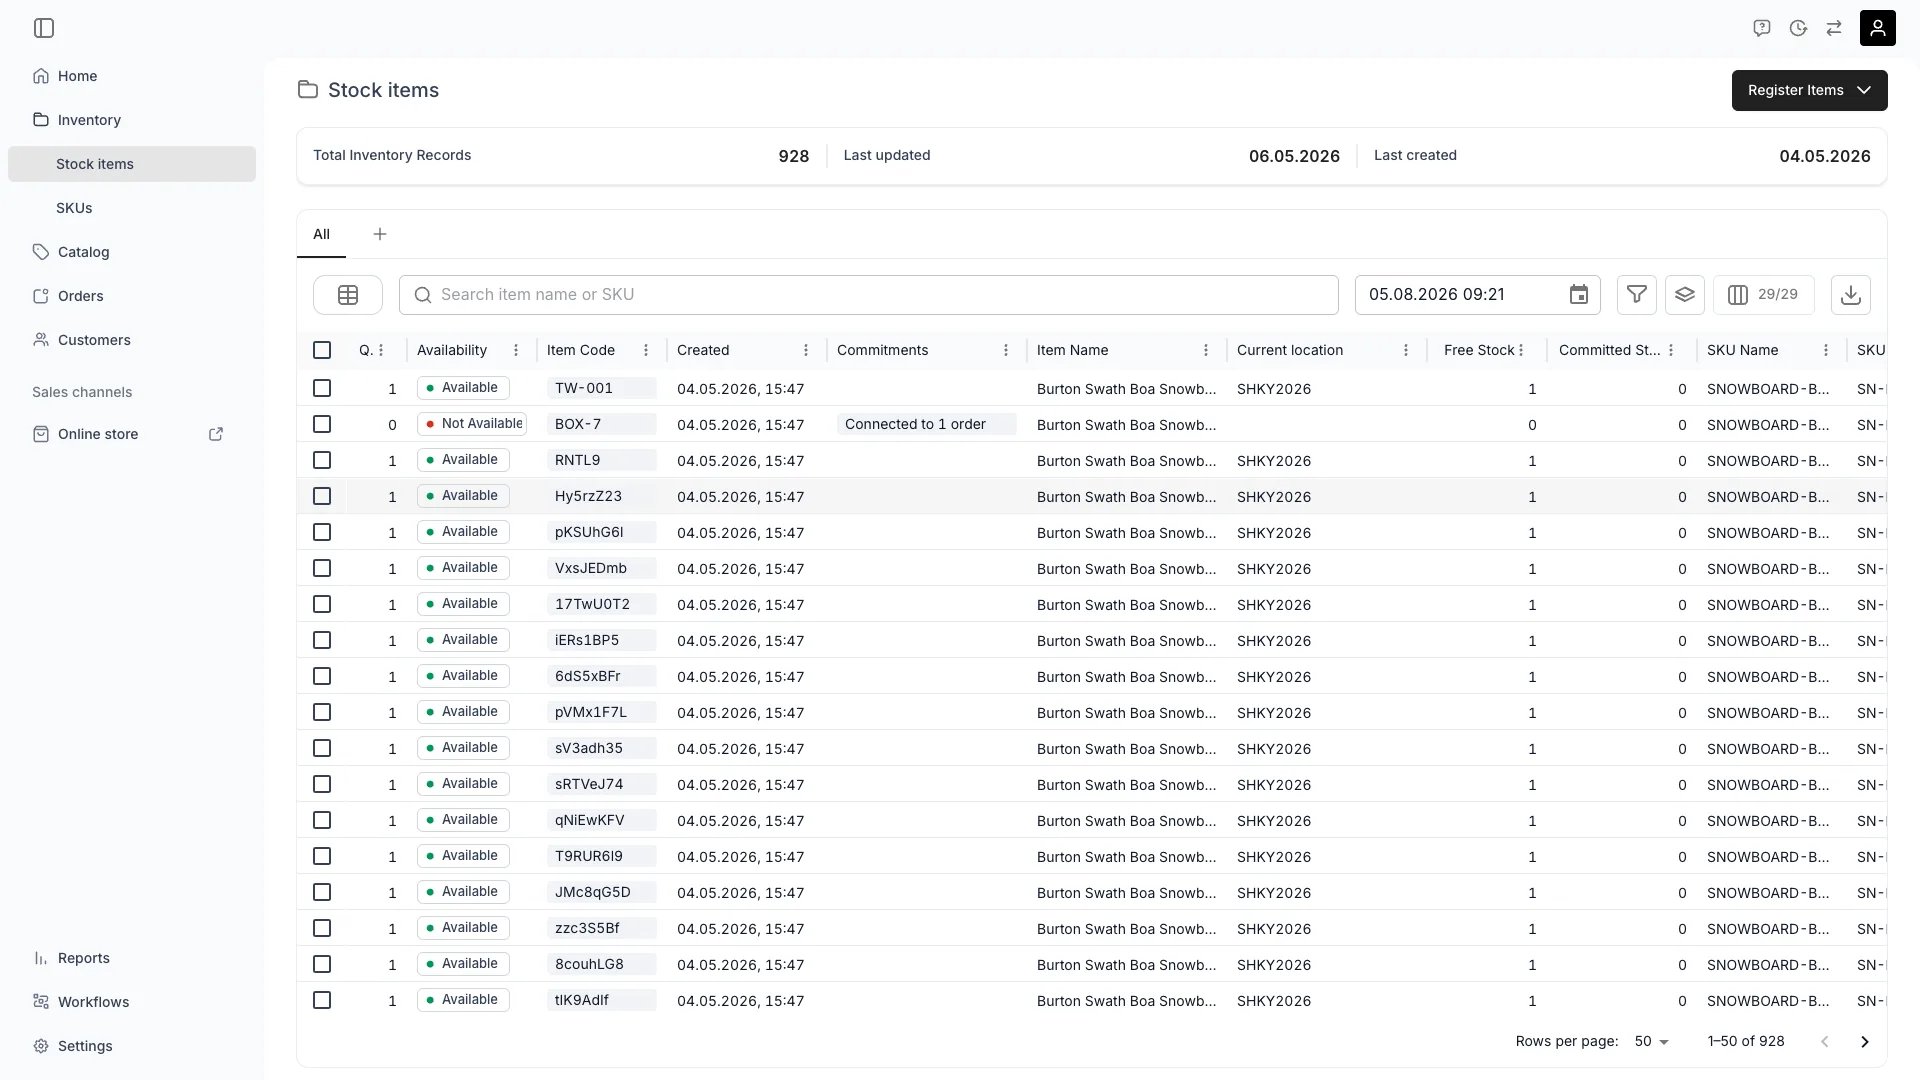Open the filter funnel icon
The height and width of the screenshot is (1080, 1920).
click(x=1637, y=295)
